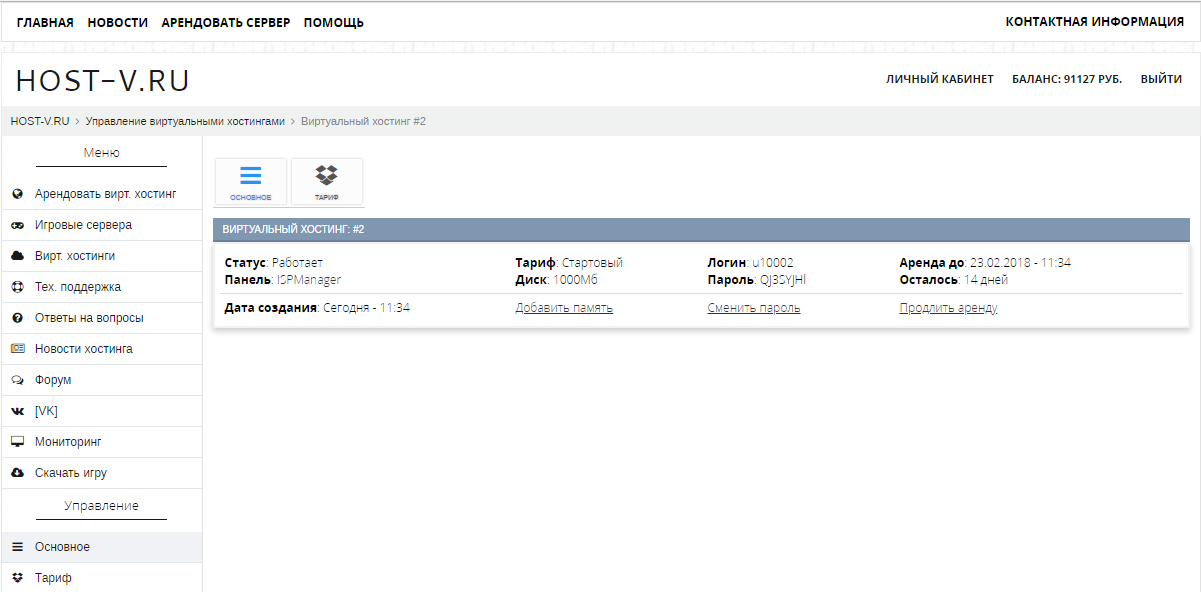Image resolution: width=1201 pixels, height=592 pixels.
Task: Switch to the Тариф tab with Dropbox icon
Action: [327, 182]
